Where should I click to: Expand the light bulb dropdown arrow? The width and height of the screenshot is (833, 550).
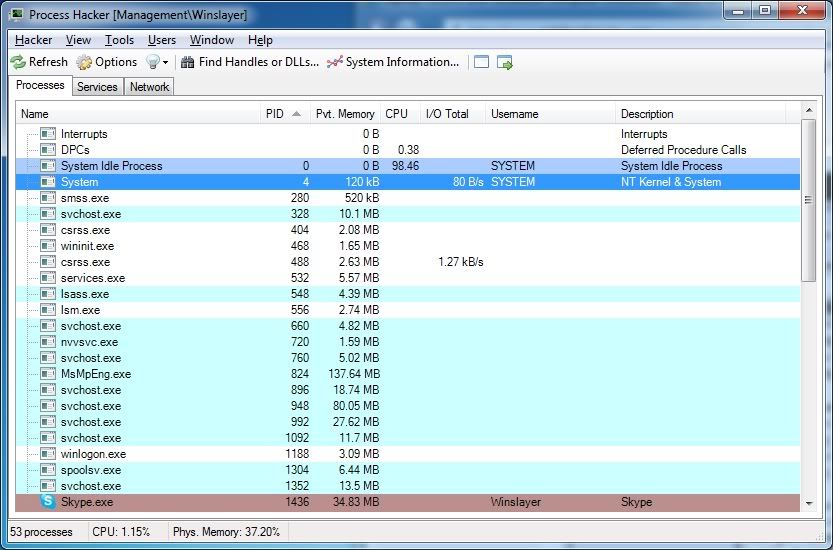pos(166,63)
